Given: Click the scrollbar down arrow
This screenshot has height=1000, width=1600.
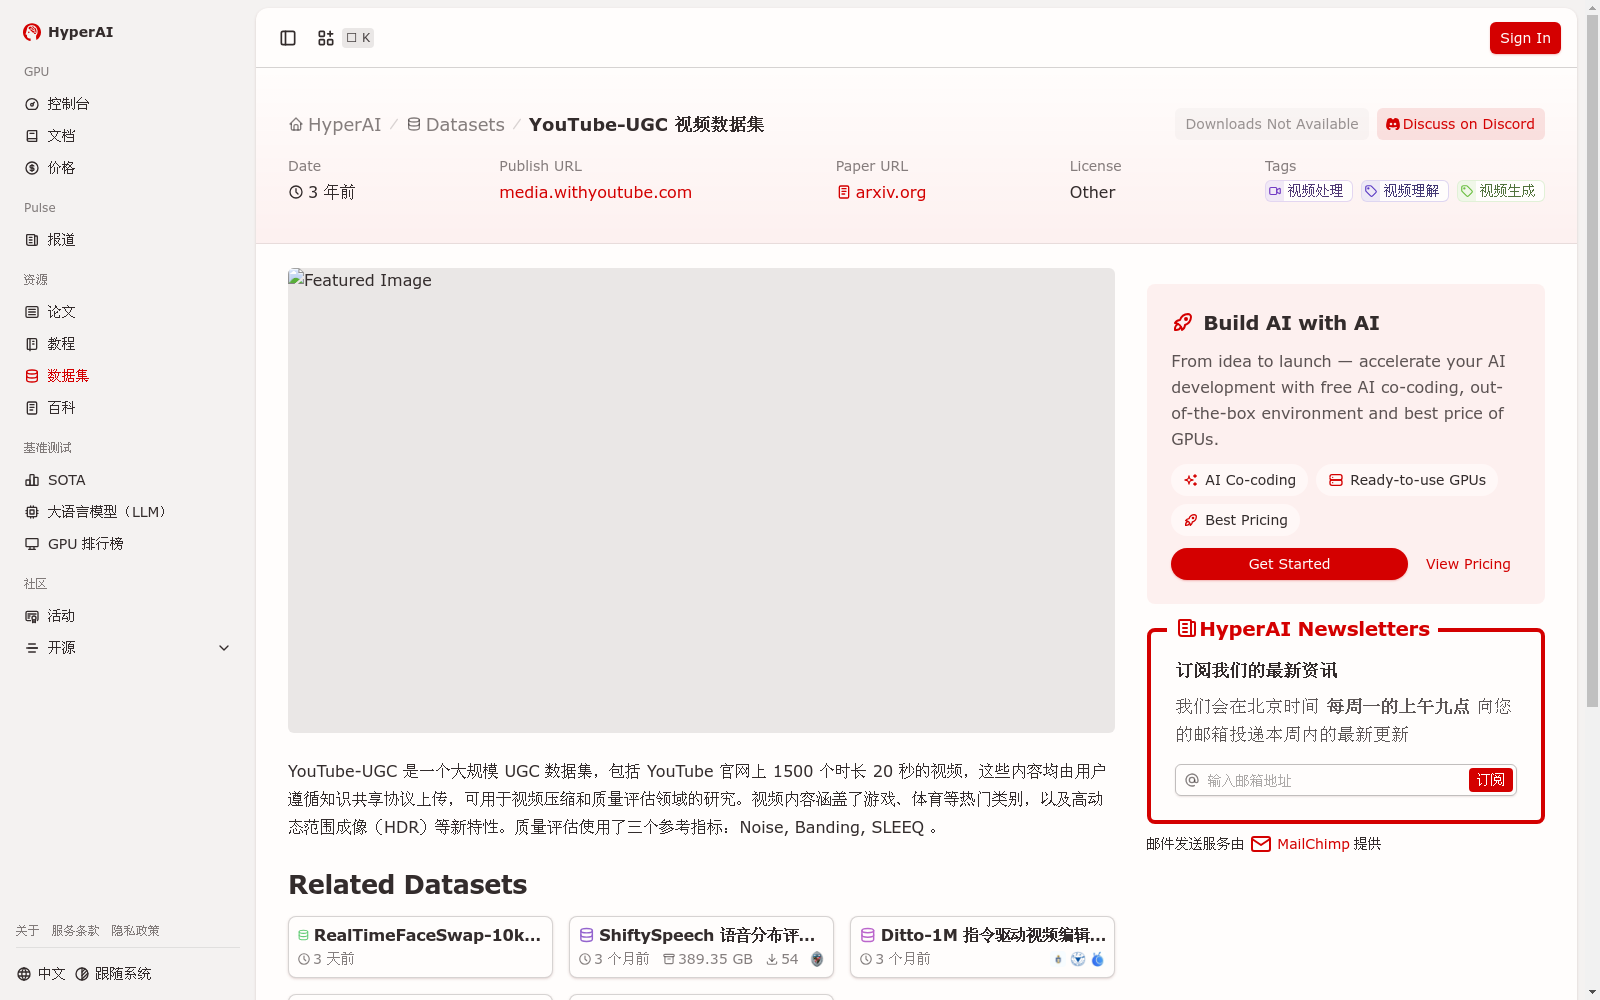Looking at the screenshot, I should coord(1592,992).
